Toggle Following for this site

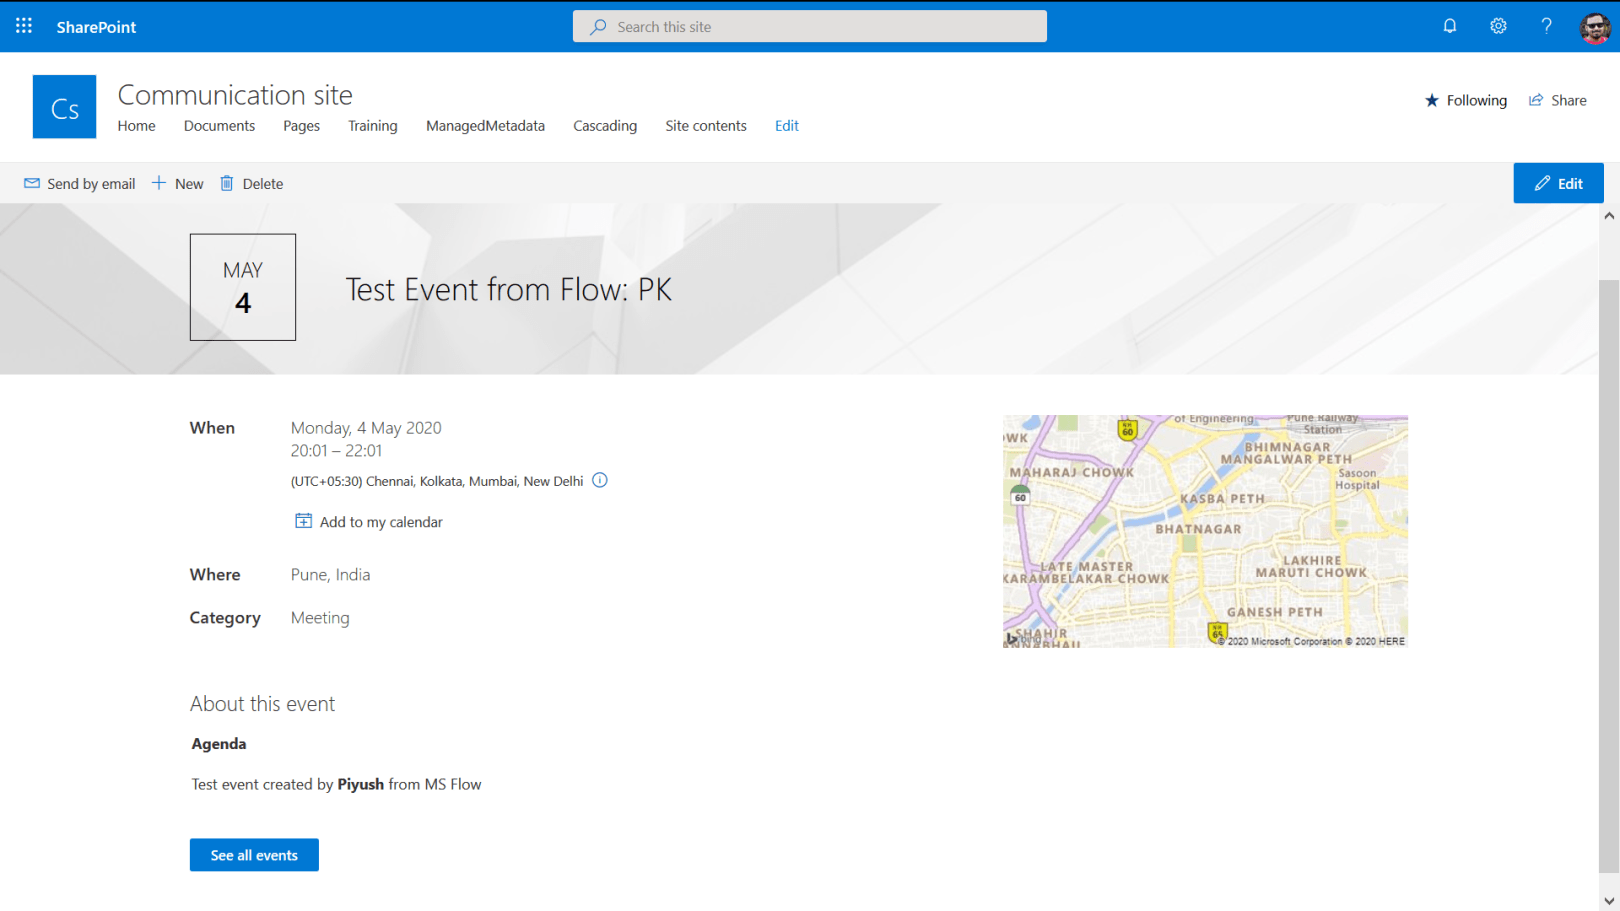pyautogui.click(x=1465, y=100)
